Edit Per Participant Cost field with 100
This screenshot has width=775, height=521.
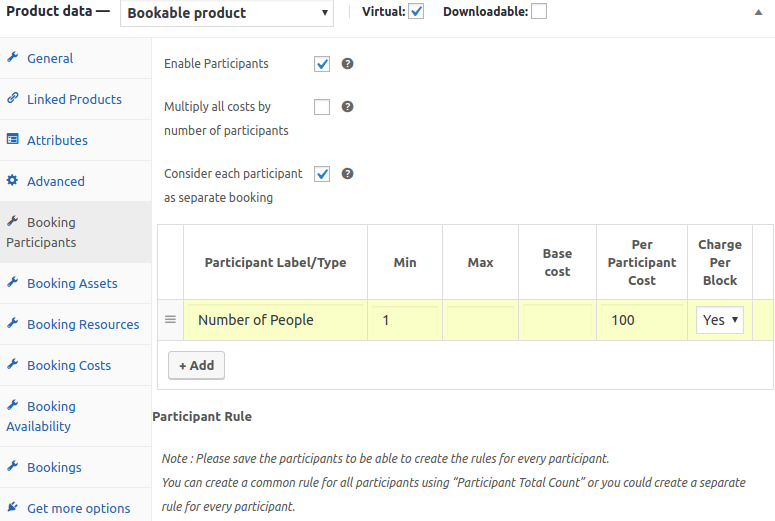[x=642, y=320]
